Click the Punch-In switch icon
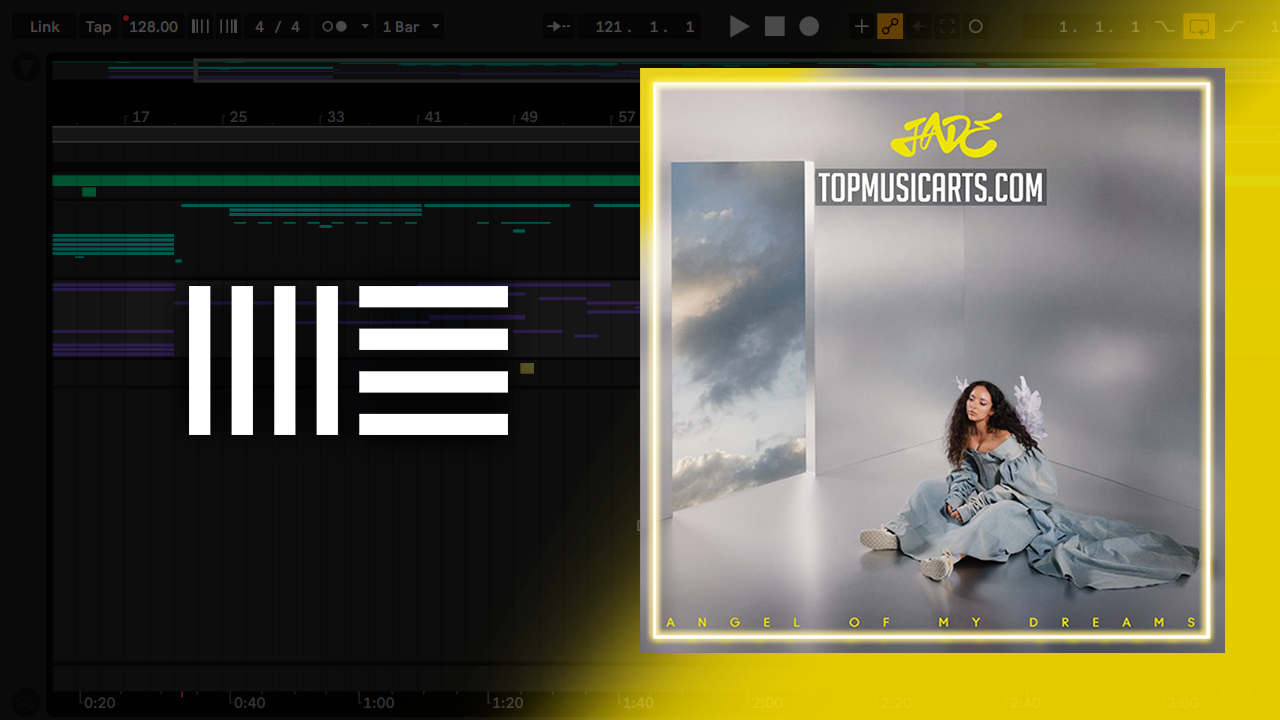 pos(1164,27)
